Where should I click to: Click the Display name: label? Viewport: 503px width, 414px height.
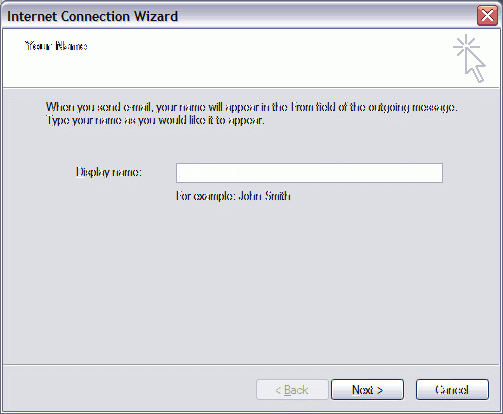click(109, 172)
